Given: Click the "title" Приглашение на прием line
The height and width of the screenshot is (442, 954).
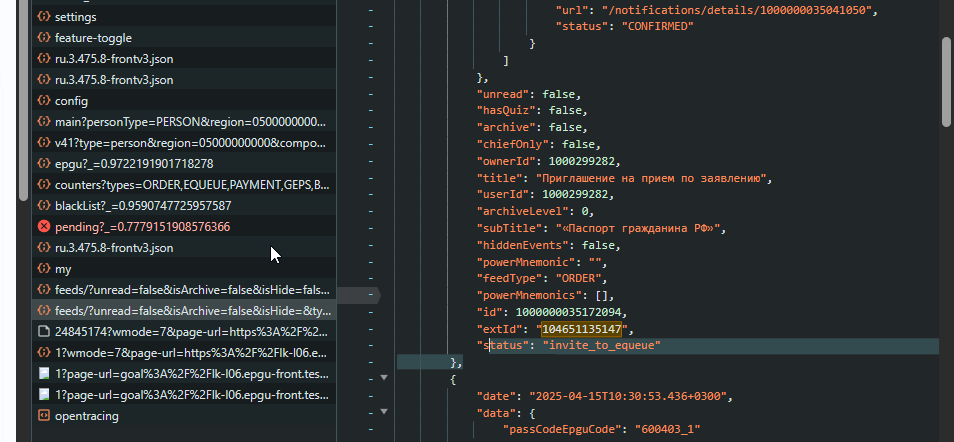Looking at the screenshot, I should (x=624, y=178).
